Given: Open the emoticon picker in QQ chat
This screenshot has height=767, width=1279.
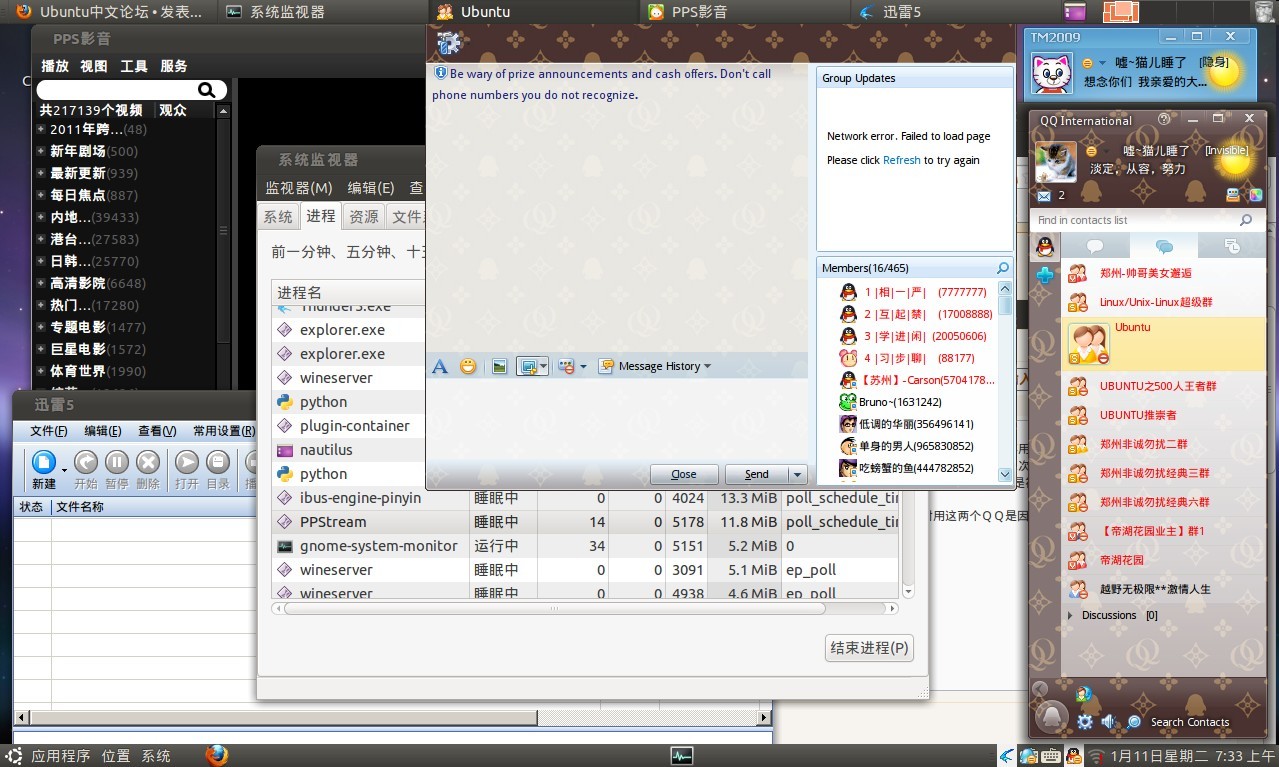Looking at the screenshot, I should (468, 367).
